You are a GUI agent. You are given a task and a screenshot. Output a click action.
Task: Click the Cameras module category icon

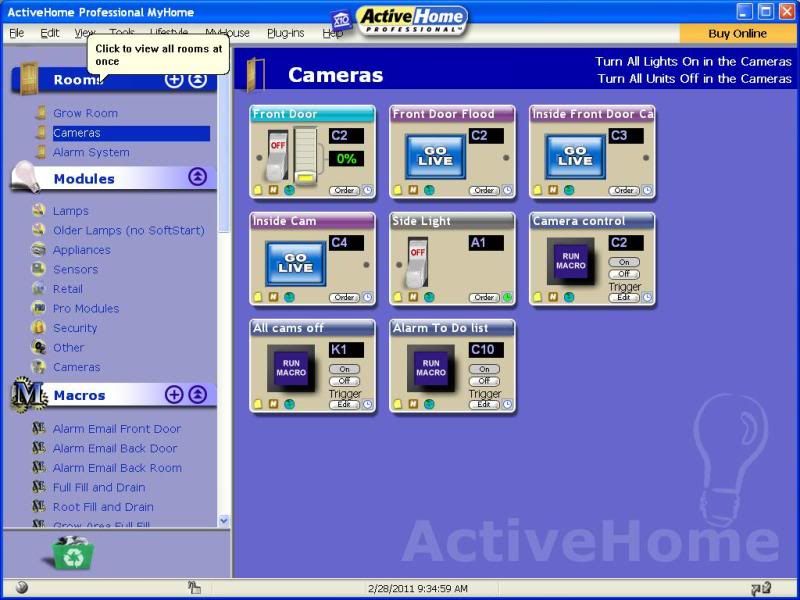pyautogui.click(x=38, y=367)
